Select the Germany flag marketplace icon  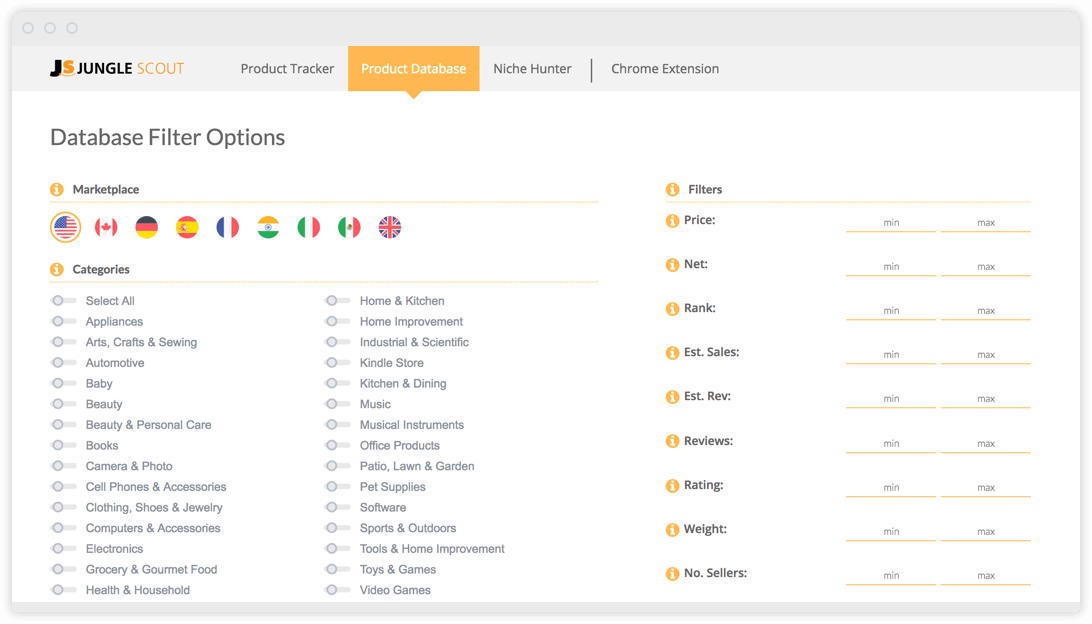pos(146,227)
